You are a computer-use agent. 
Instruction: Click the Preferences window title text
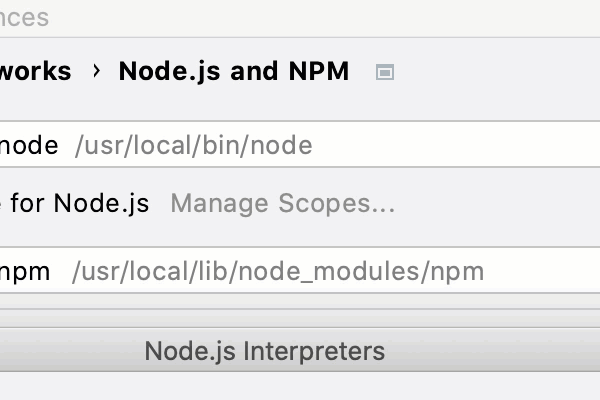24,18
